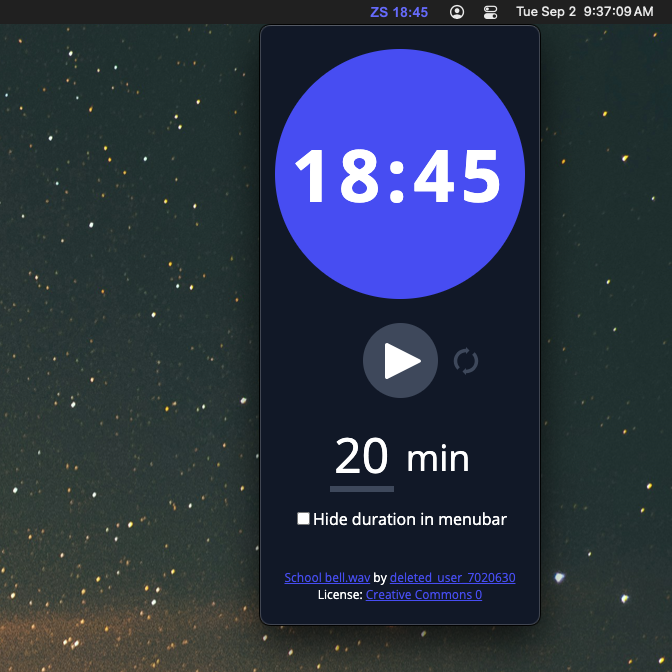Click the blue 18:45 timer circle
Screen dimensions: 672x672
click(400, 174)
